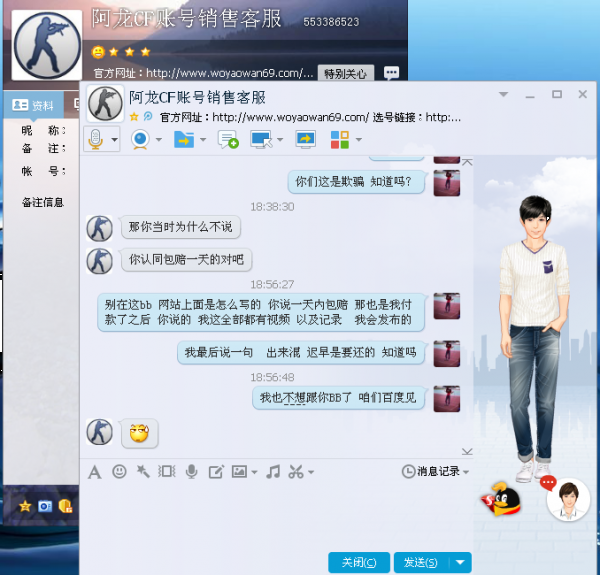The height and width of the screenshot is (575, 600).
Task: Click the 备注信息 label in profile window
Action: tap(42, 202)
